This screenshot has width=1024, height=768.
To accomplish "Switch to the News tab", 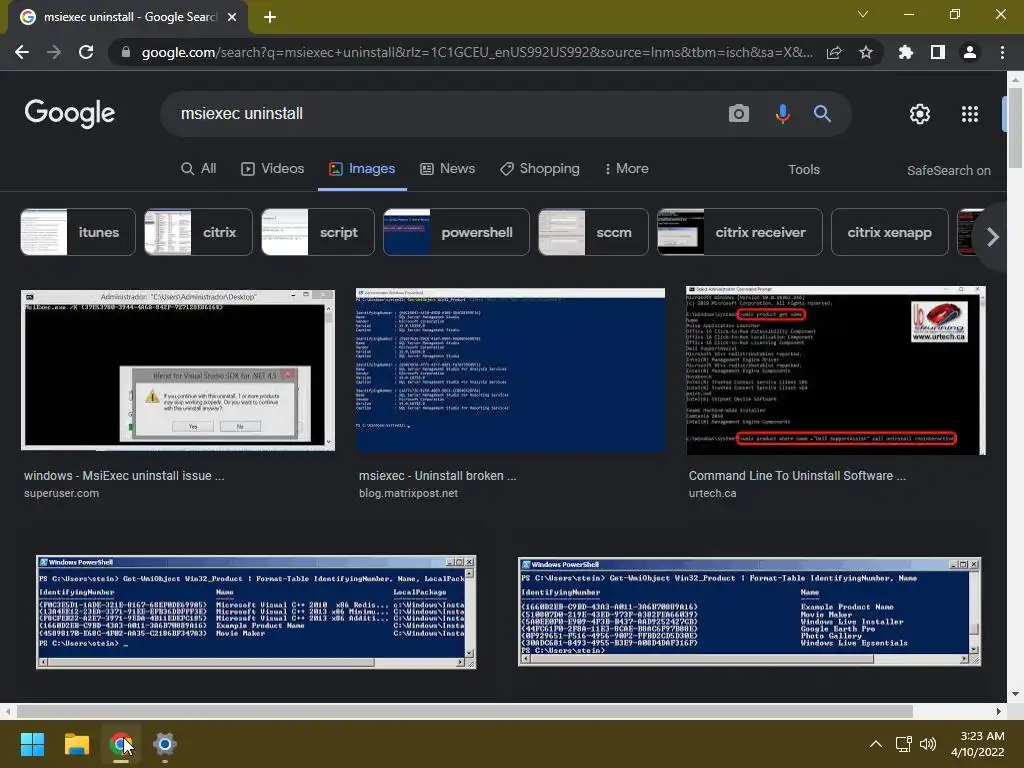I will click(x=447, y=168).
